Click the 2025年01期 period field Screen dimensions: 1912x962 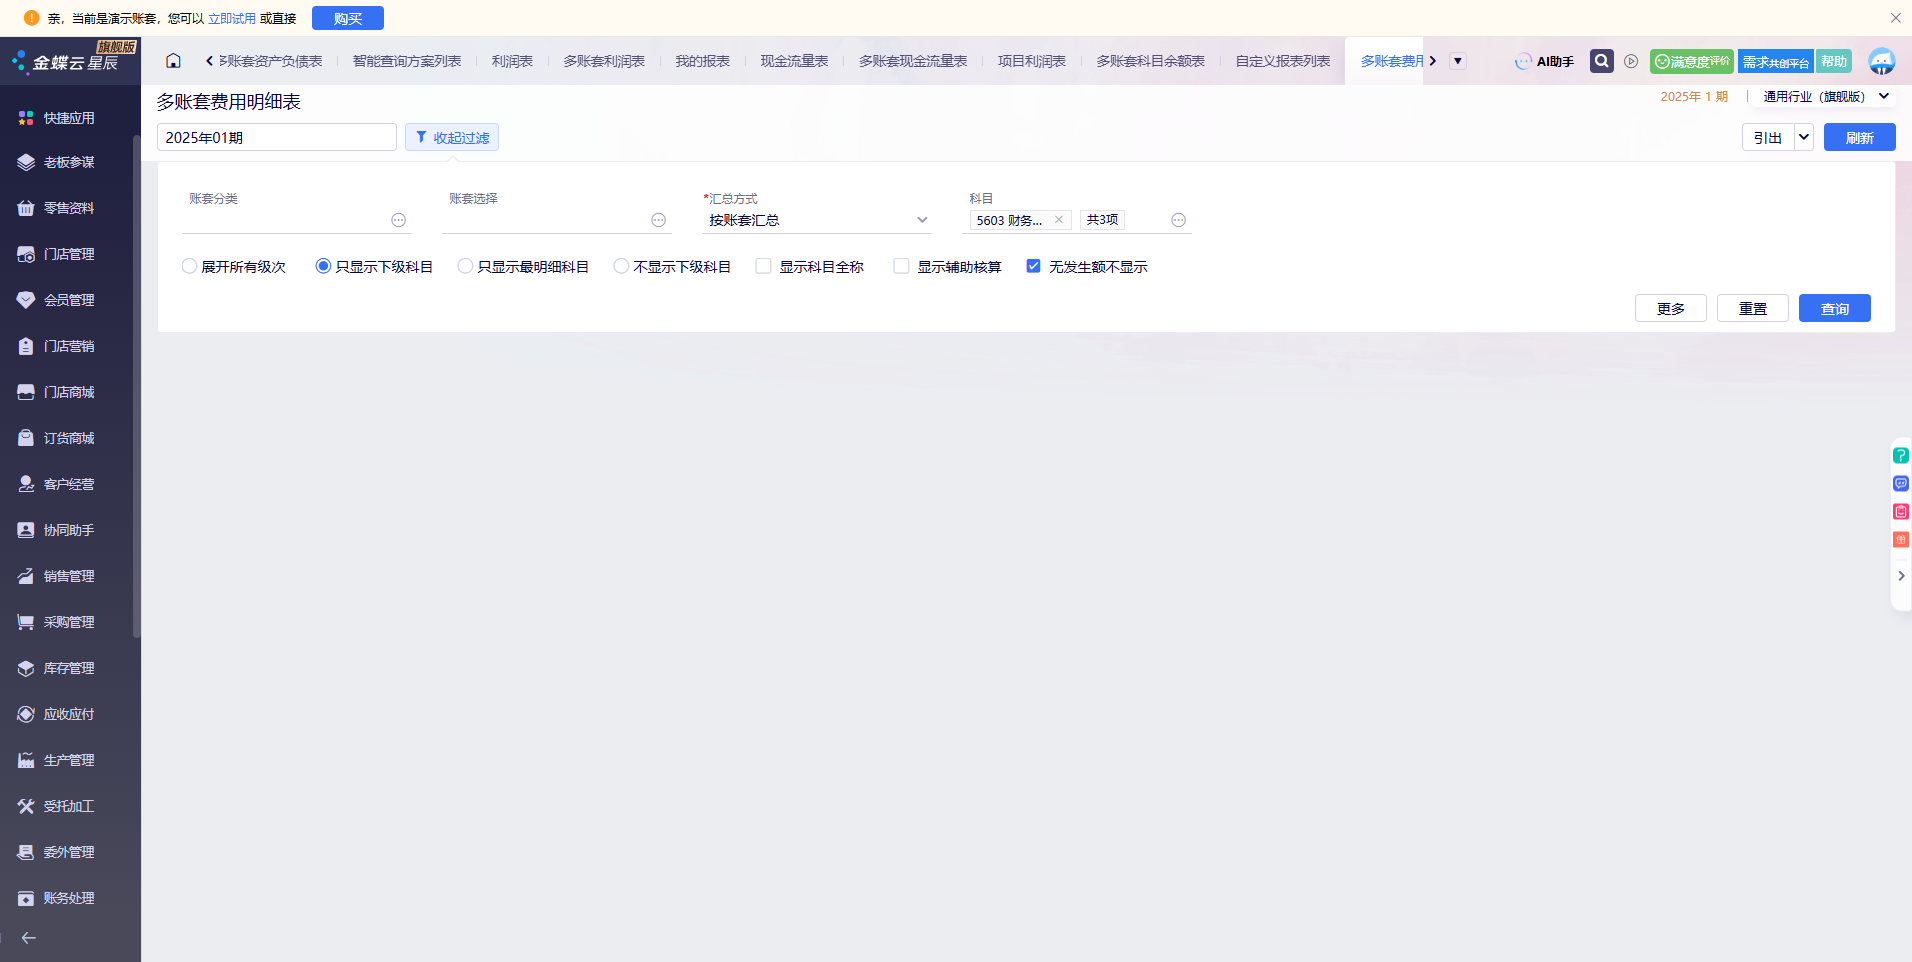click(276, 137)
